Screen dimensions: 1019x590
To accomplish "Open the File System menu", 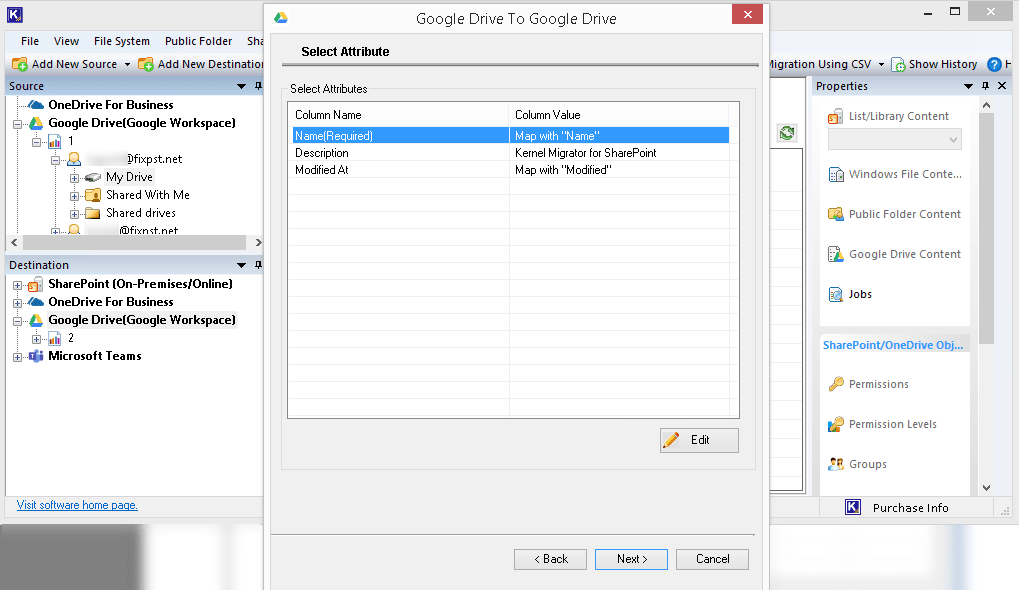I will coord(122,41).
